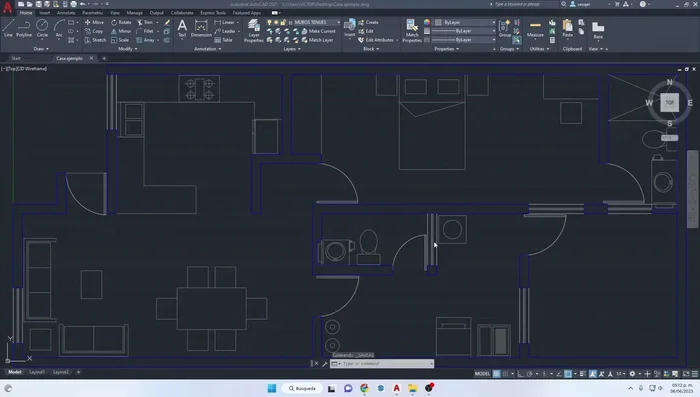The image size is (700, 397).
Task: Click the Match Properties tool
Action: (412, 30)
